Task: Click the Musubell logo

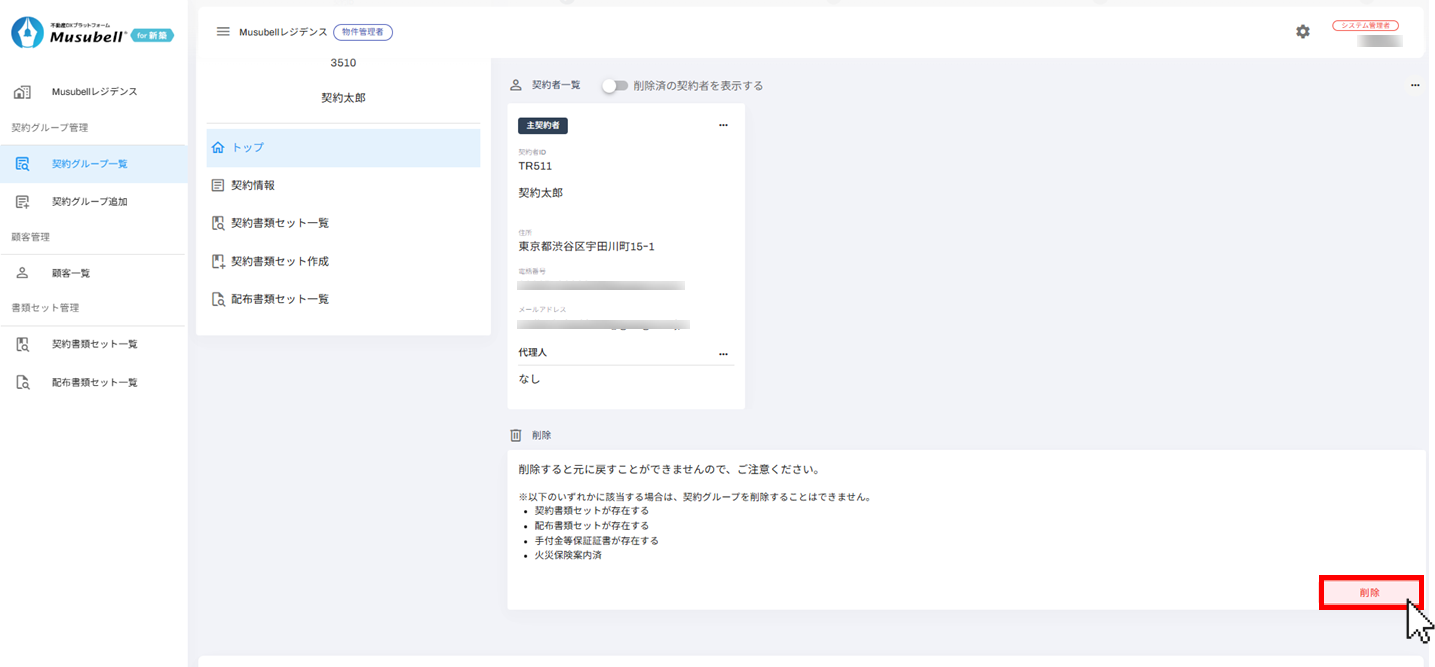Action: click(x=92, y=33)
